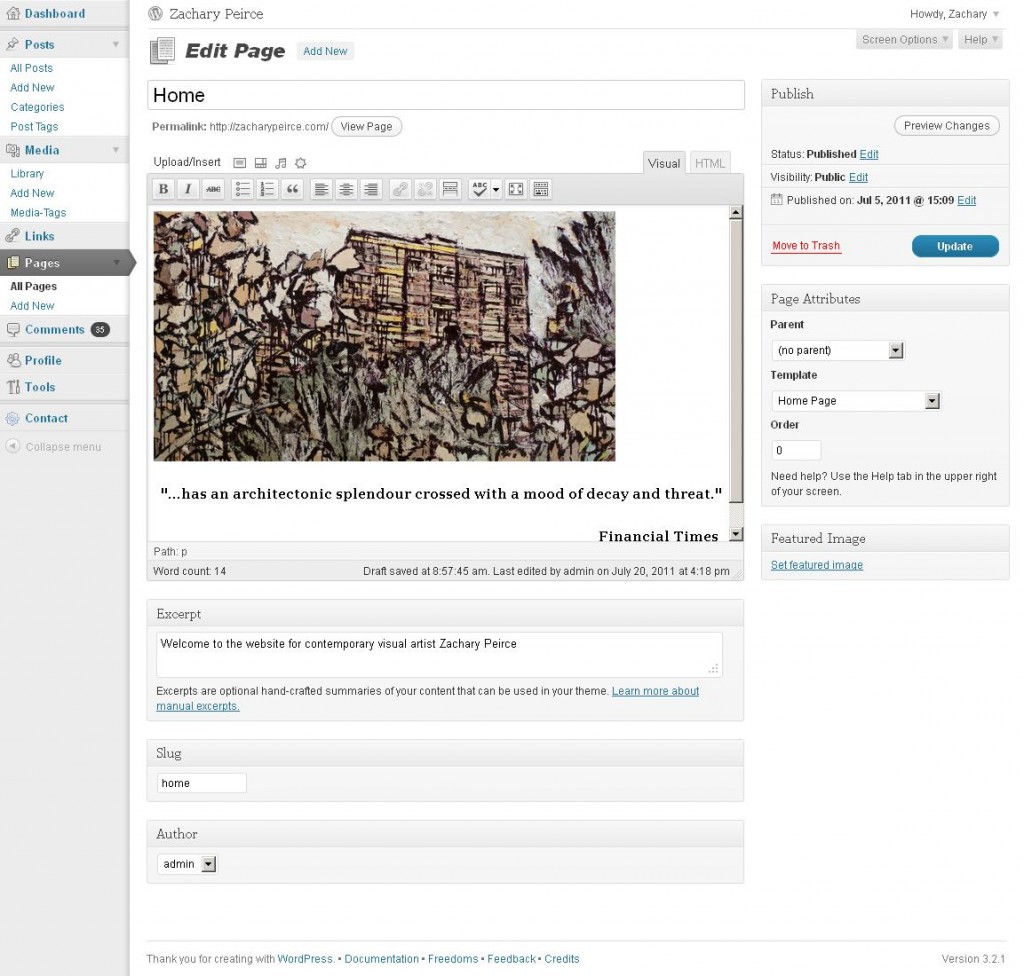
Task: Insert the More tag
Action: [x=450, y=189]
